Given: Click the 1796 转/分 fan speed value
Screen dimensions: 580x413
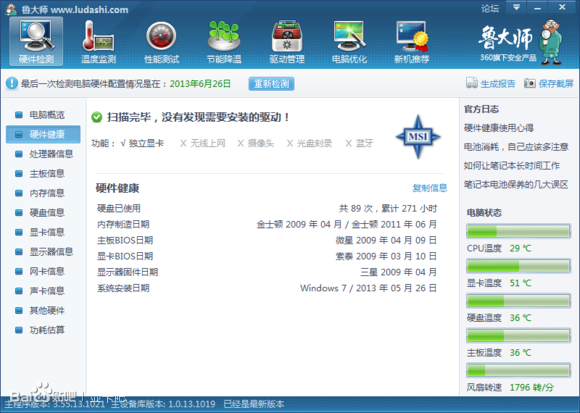Looking at the screenshot, I should click(x=532, y=387).
